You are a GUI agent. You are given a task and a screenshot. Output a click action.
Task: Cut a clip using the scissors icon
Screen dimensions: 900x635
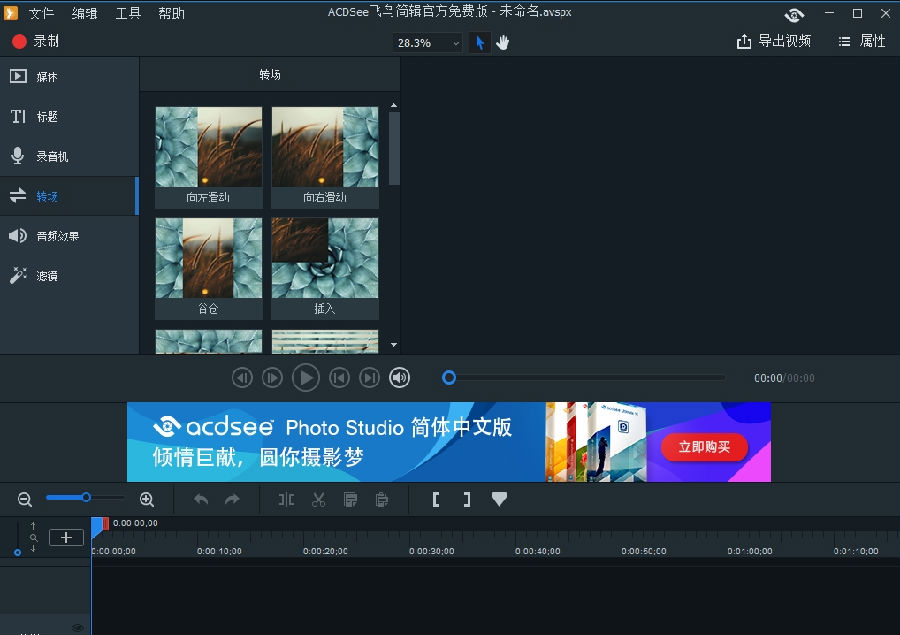click(318, 499)
